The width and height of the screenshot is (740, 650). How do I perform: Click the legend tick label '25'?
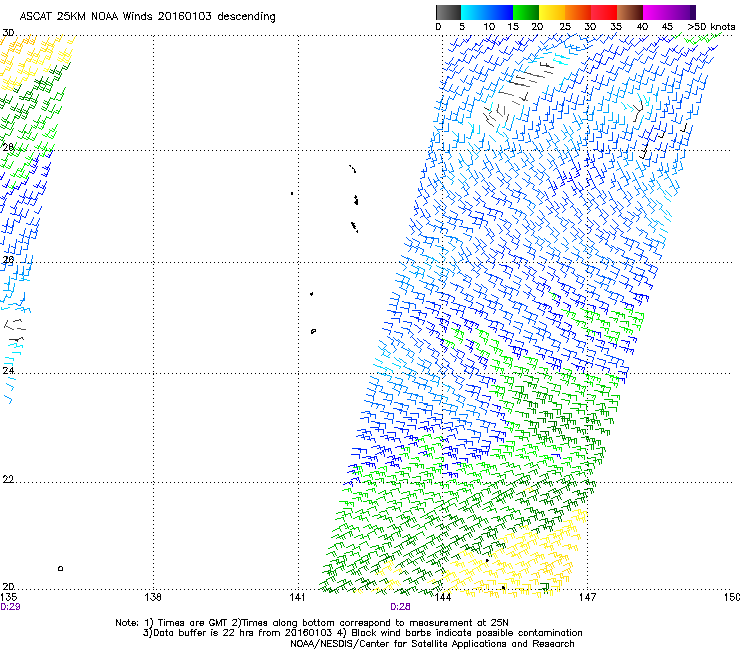point(565,27)
